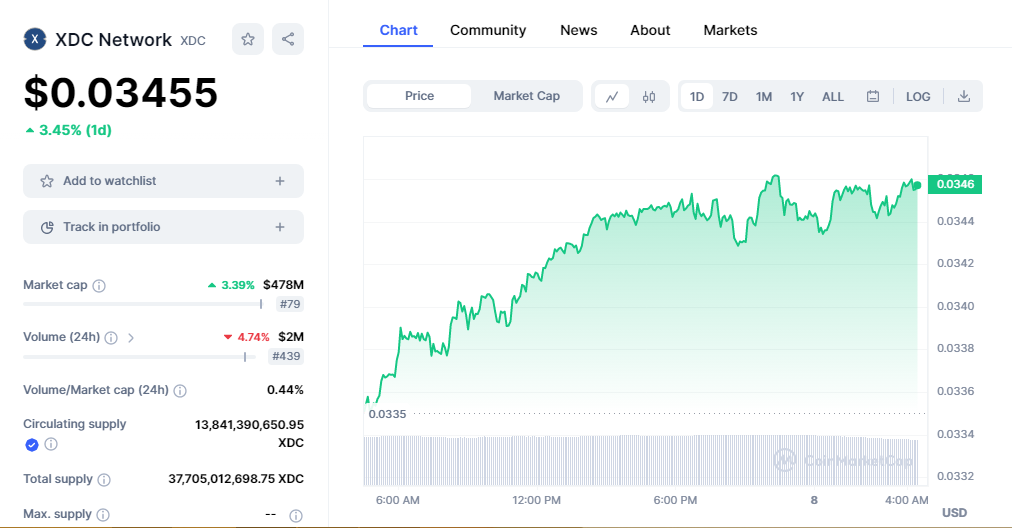The height and width of the screenshot is (528, 1012).
Task: Click the volume bars under the chart
Action: (641, 460)
